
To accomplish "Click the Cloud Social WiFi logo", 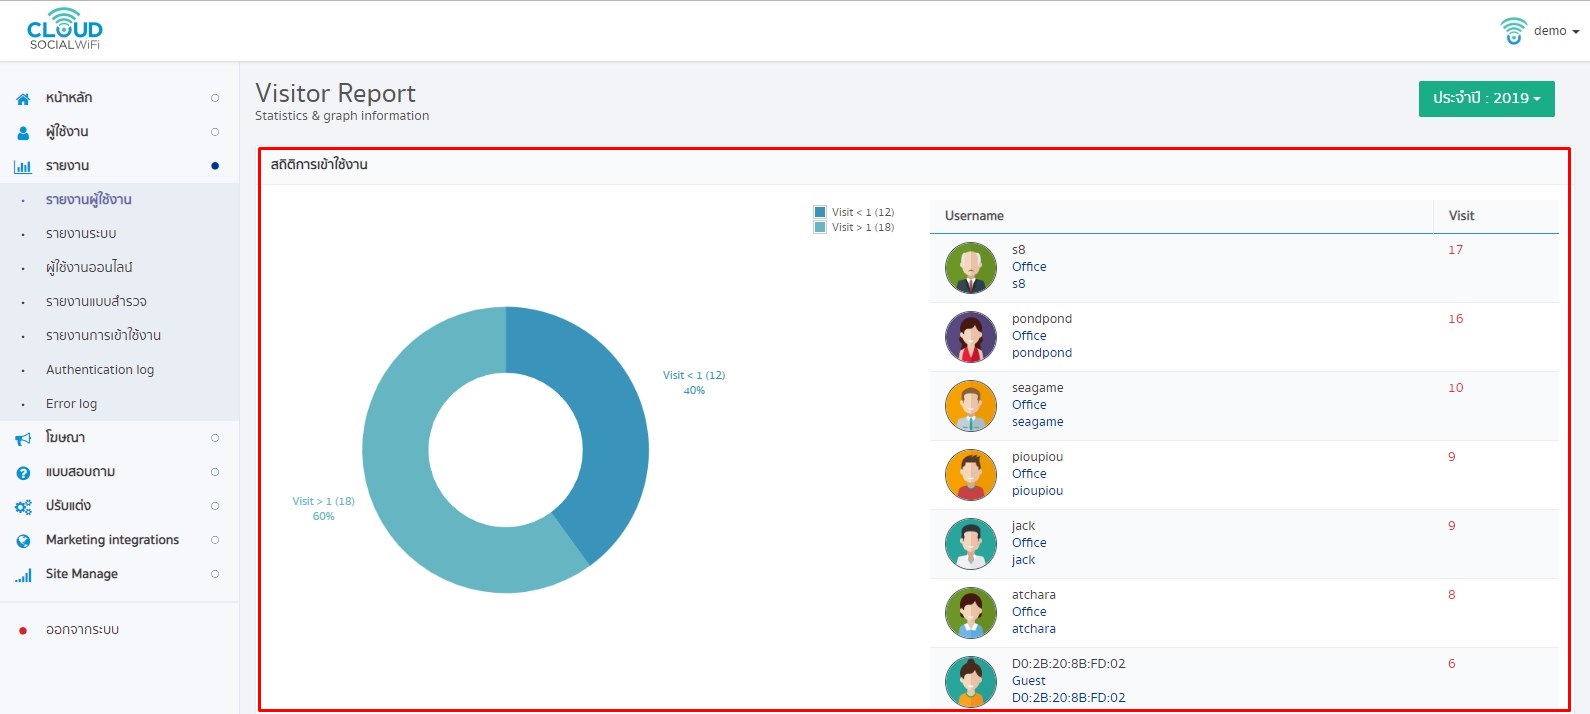I will click(65, 29).
